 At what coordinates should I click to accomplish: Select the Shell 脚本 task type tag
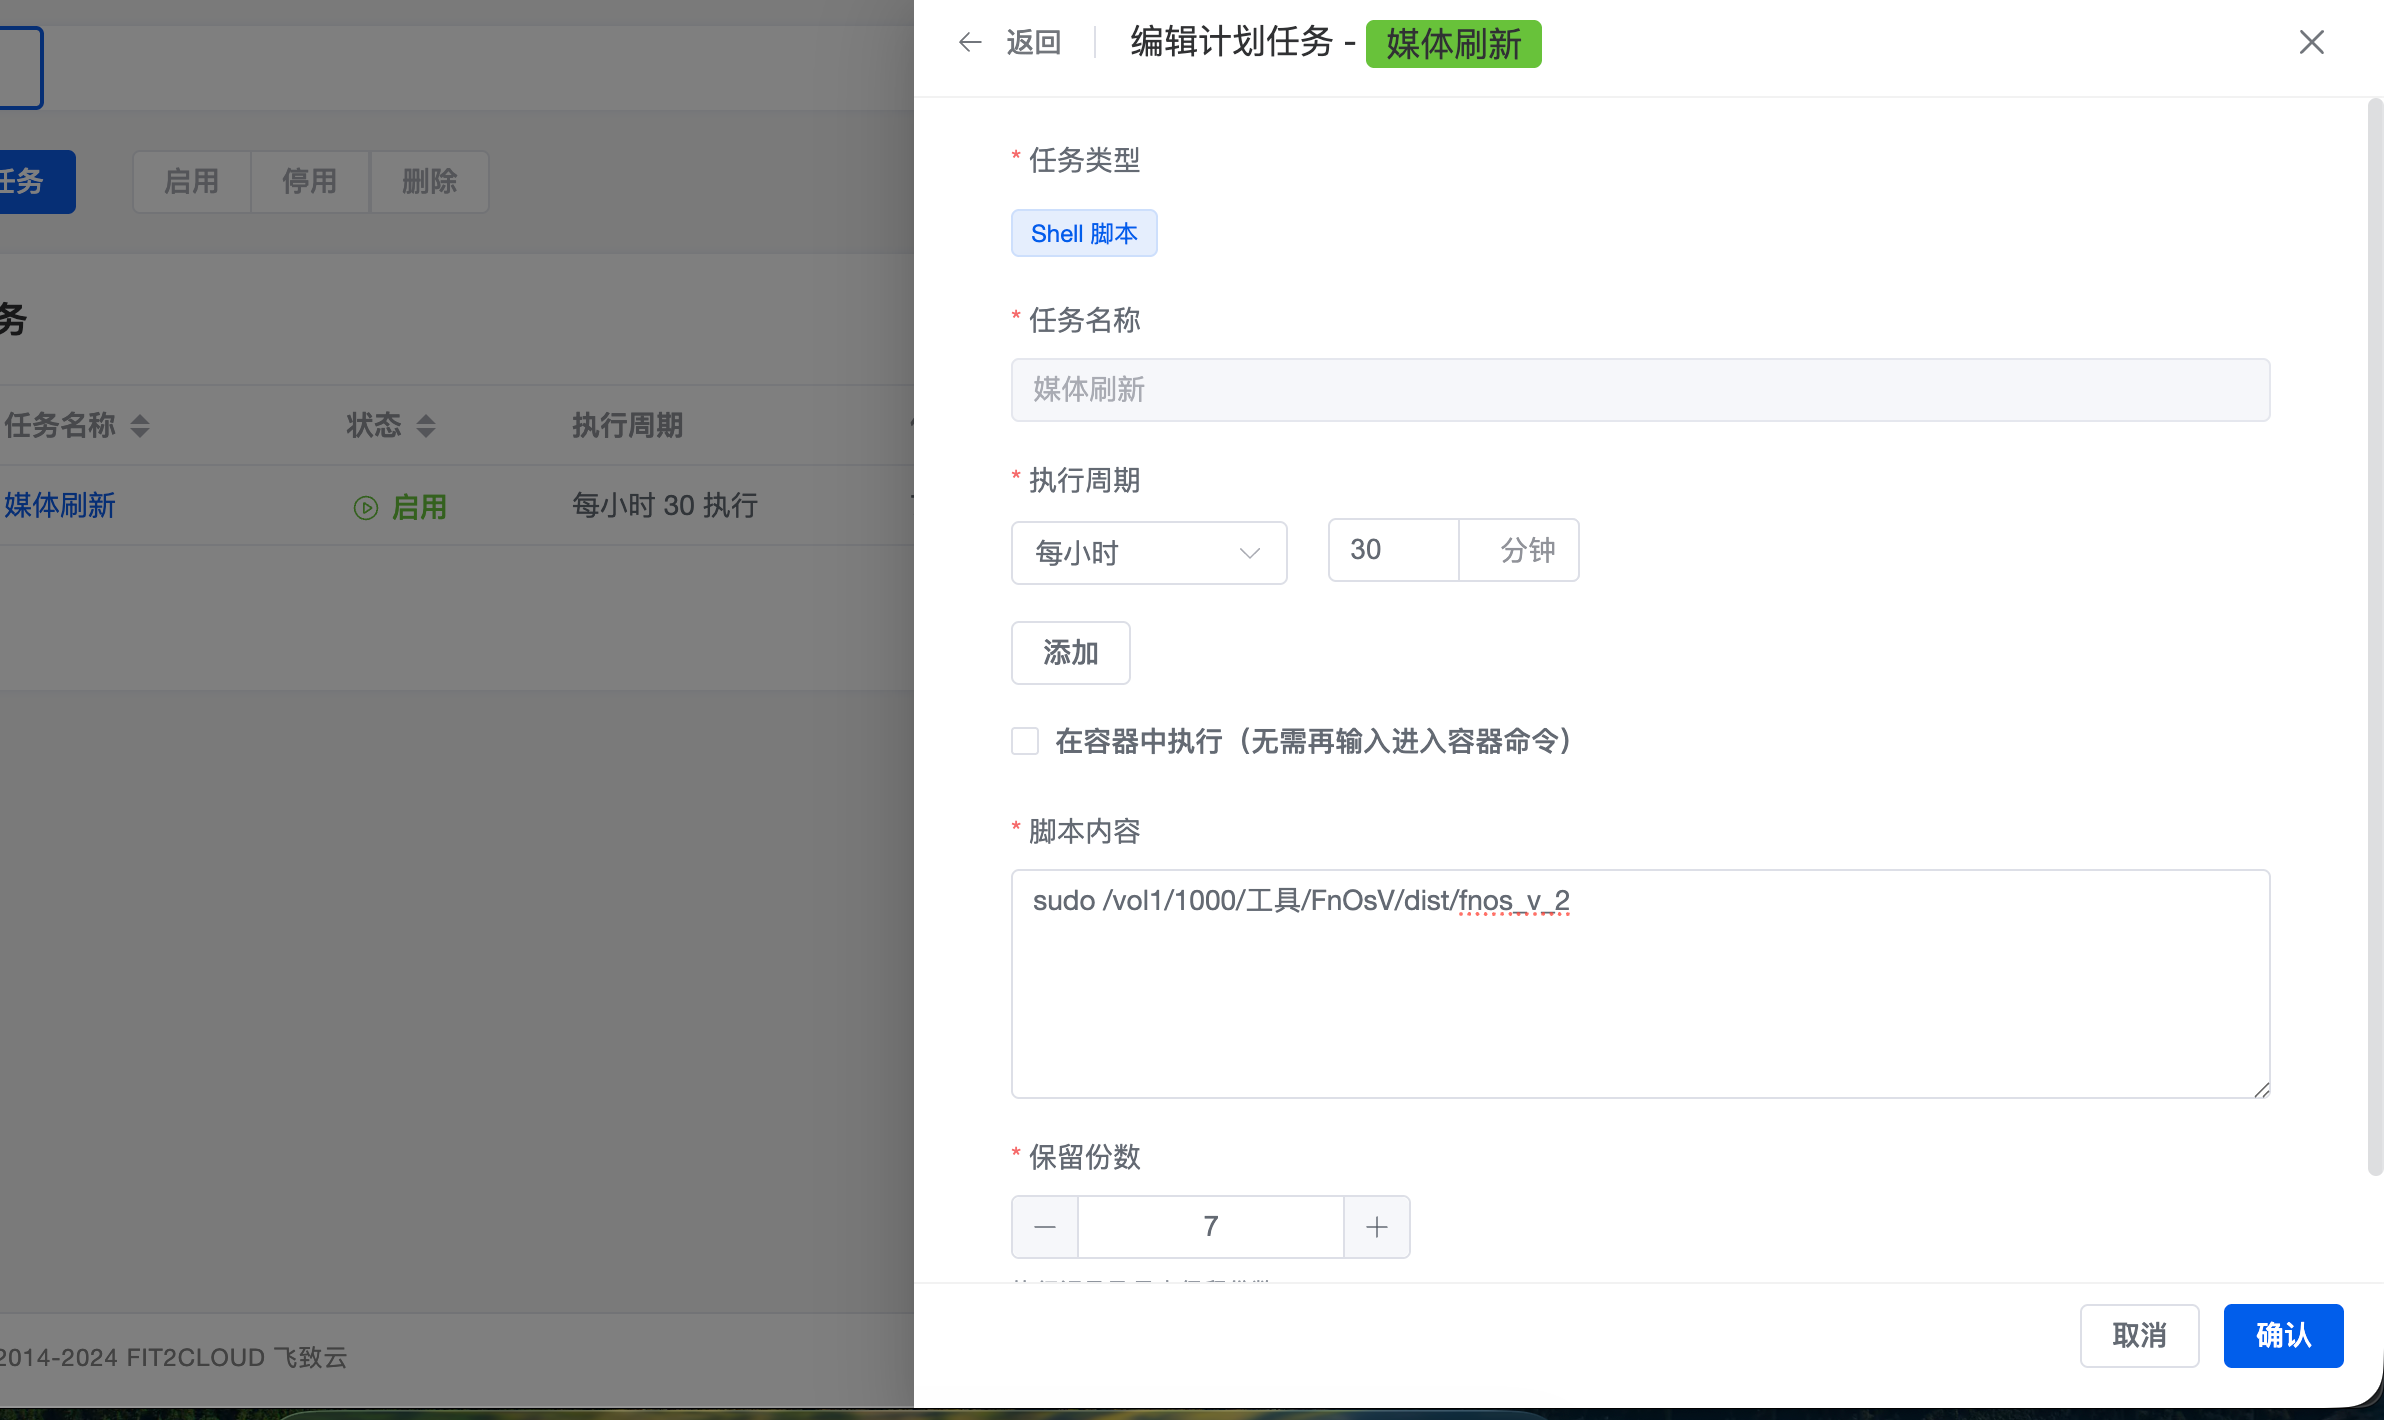[1084, 233]
